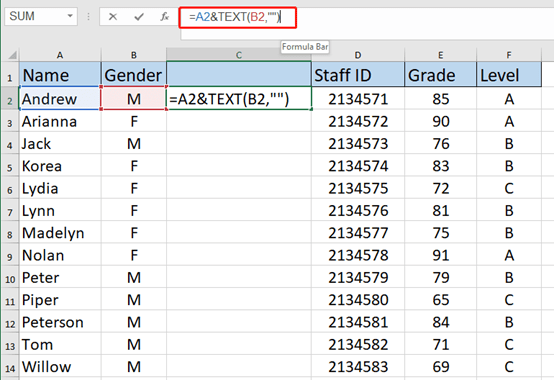Select row 9 header
This screenshot has width=554, height=380.
[x=10, y=255]
